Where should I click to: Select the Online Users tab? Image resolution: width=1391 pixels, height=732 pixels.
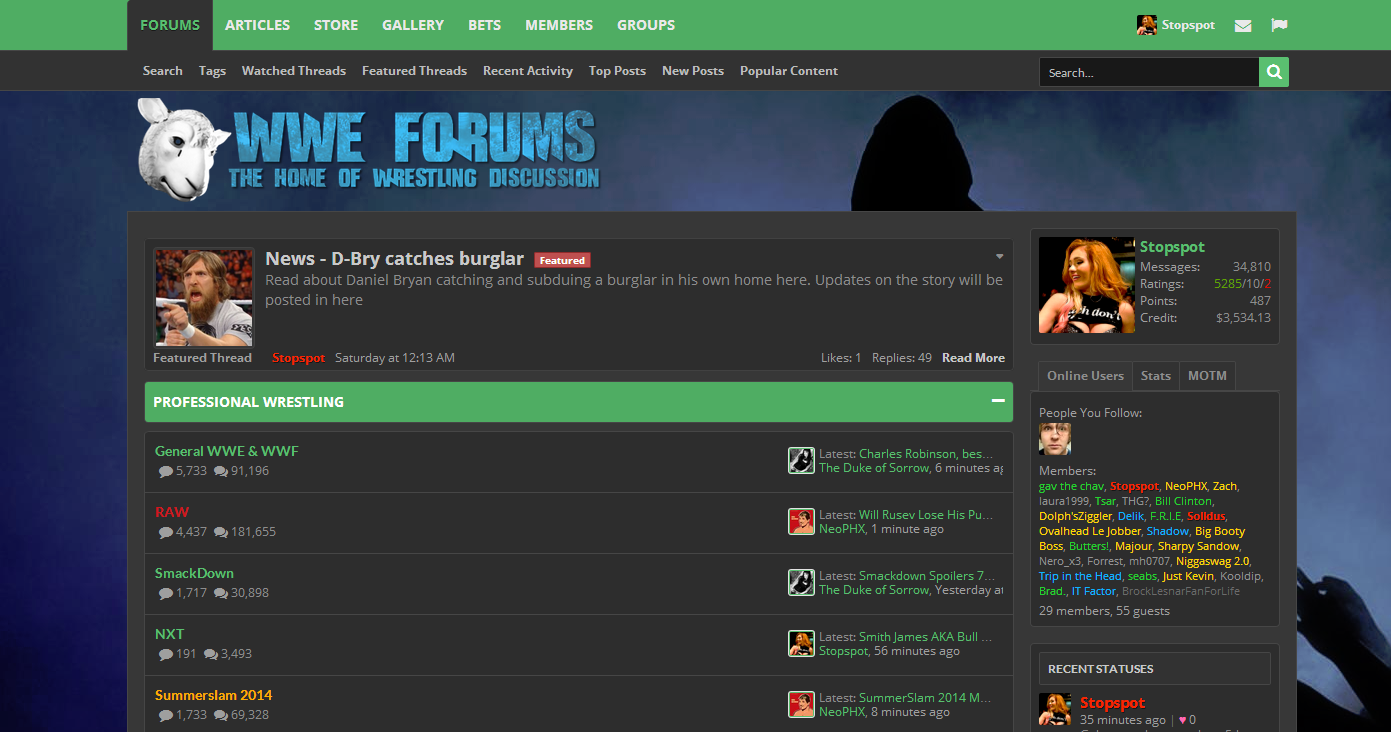(x=1085, y=376)
